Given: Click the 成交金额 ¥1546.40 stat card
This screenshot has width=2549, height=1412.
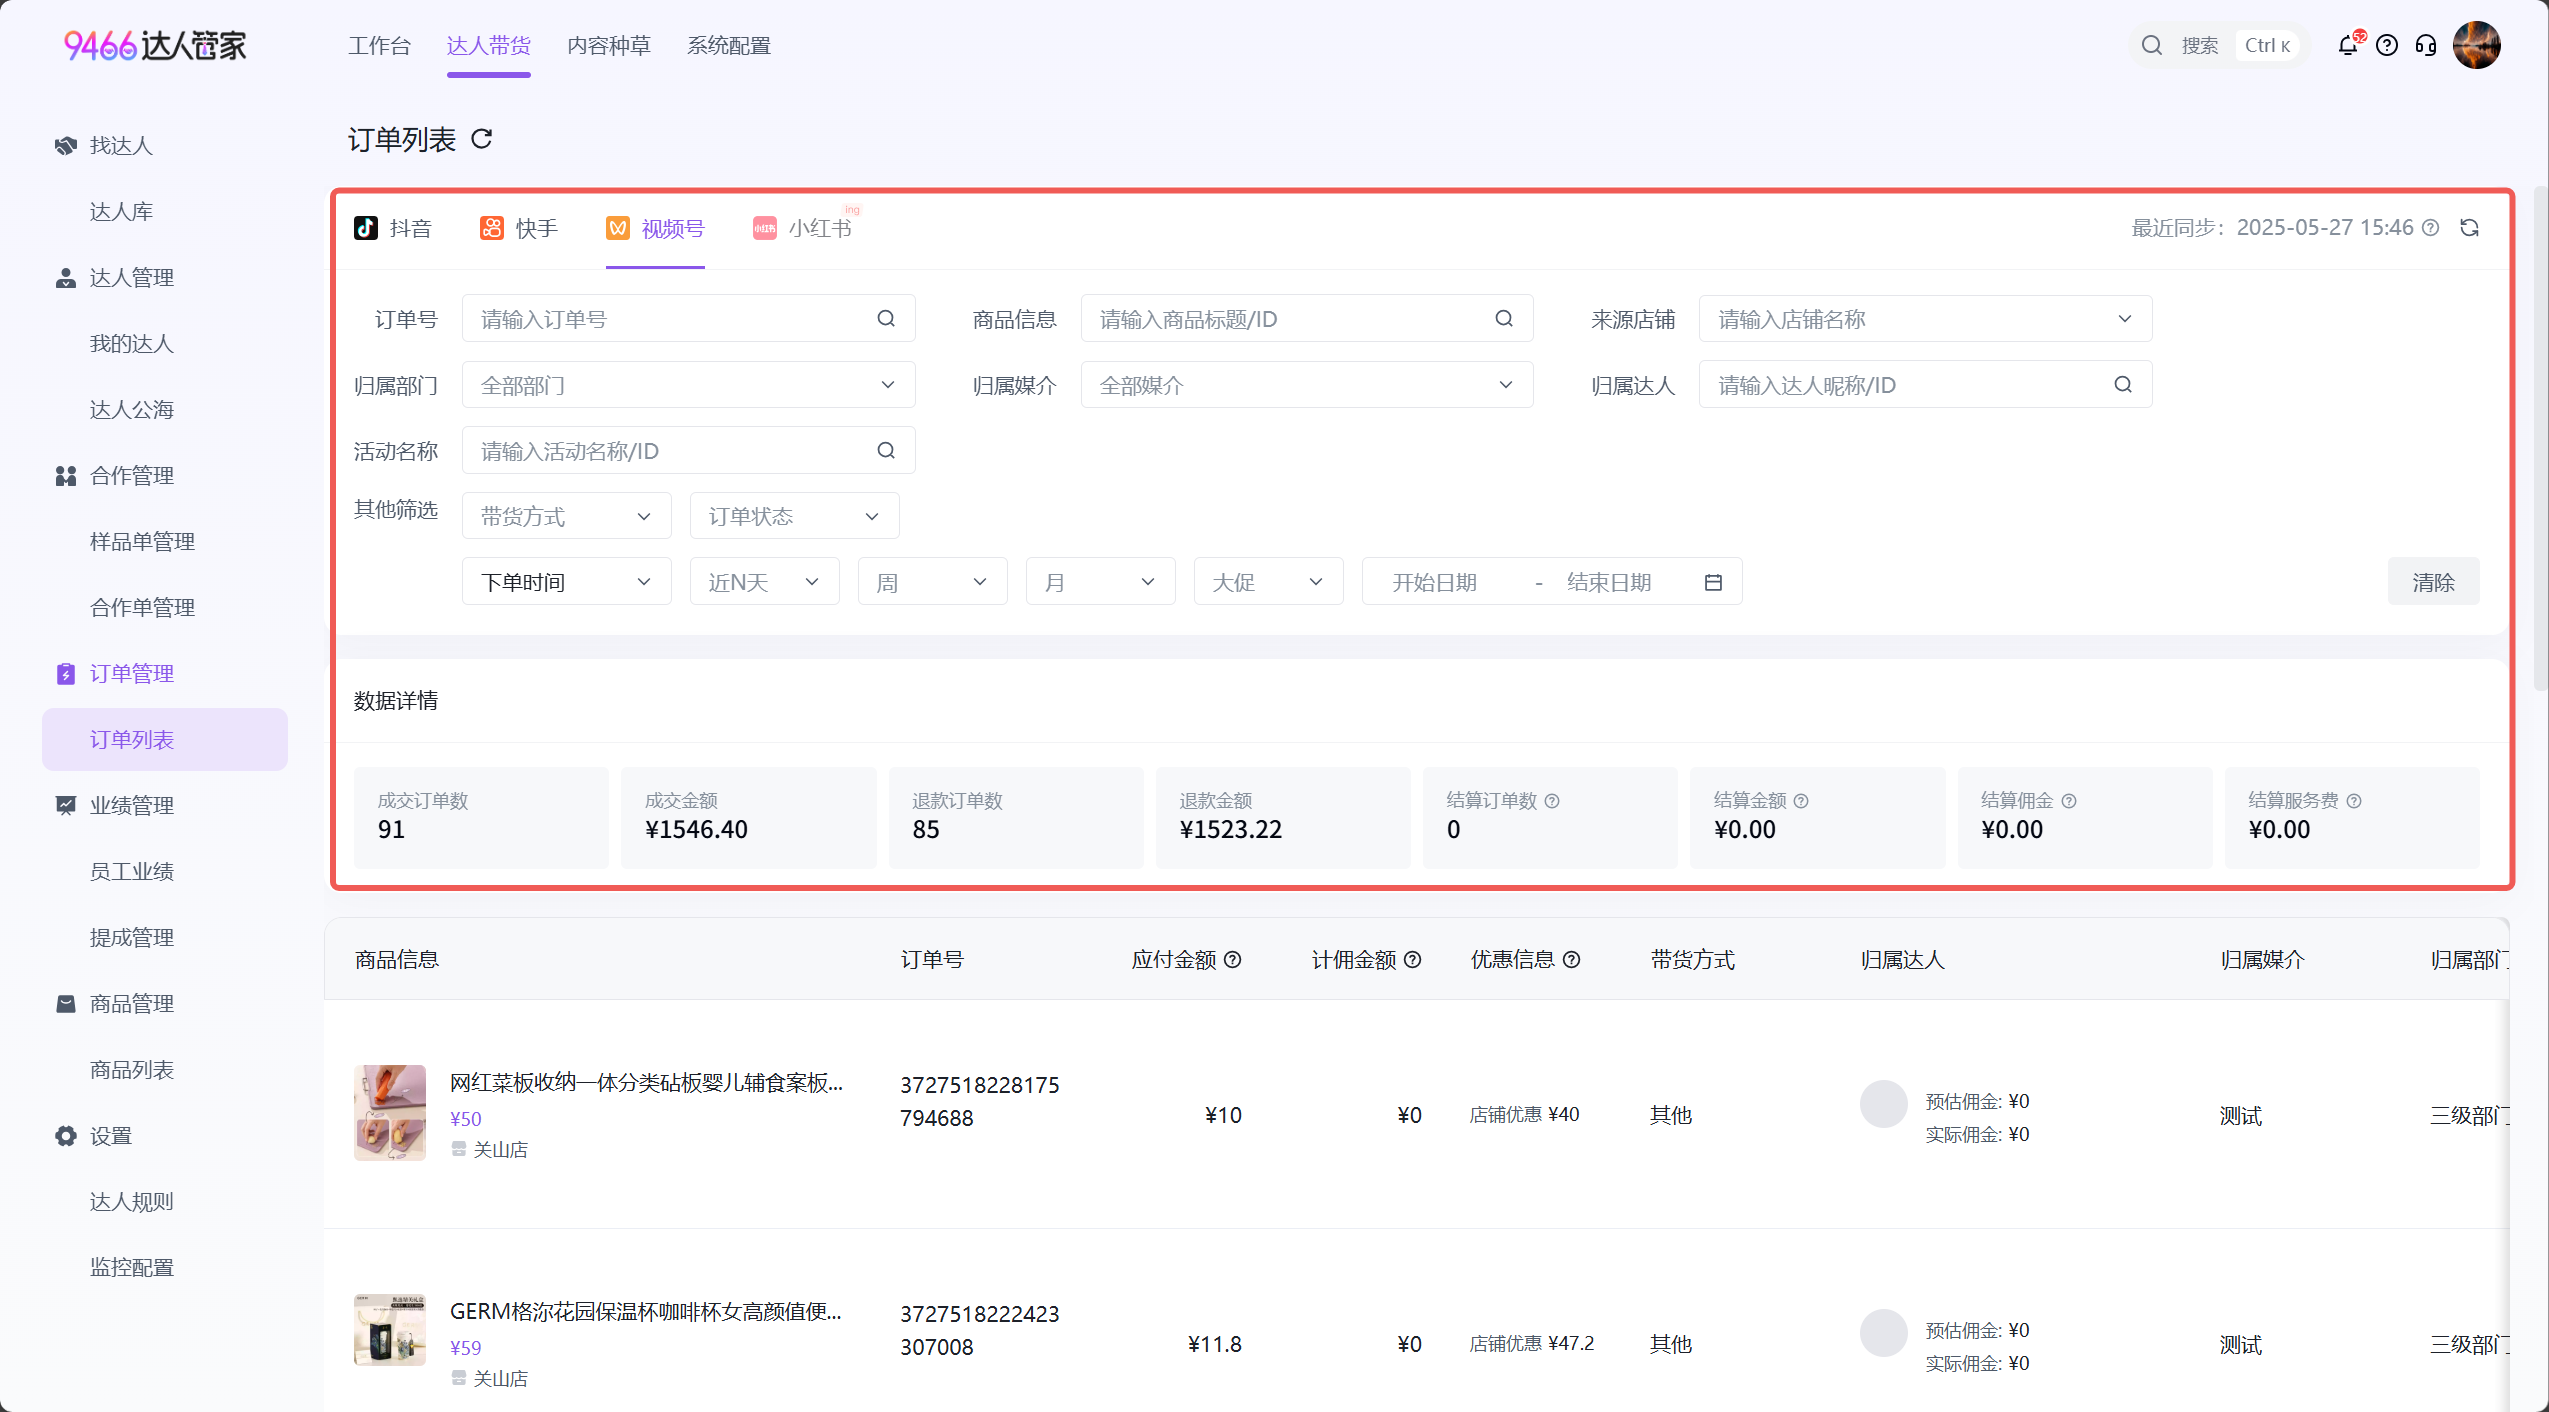Looking at the screenshot, I should pyautogui.click(x=748, y=817).
